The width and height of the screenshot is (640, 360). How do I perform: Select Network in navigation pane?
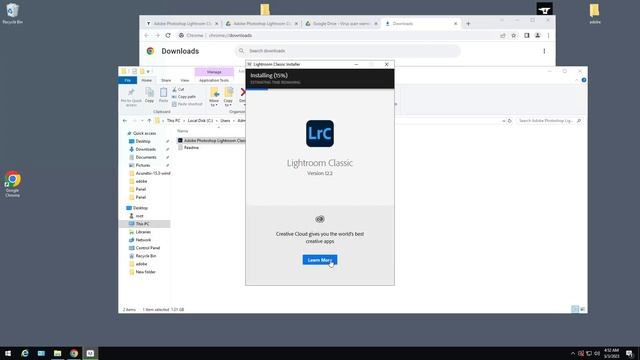coord(143,240)
